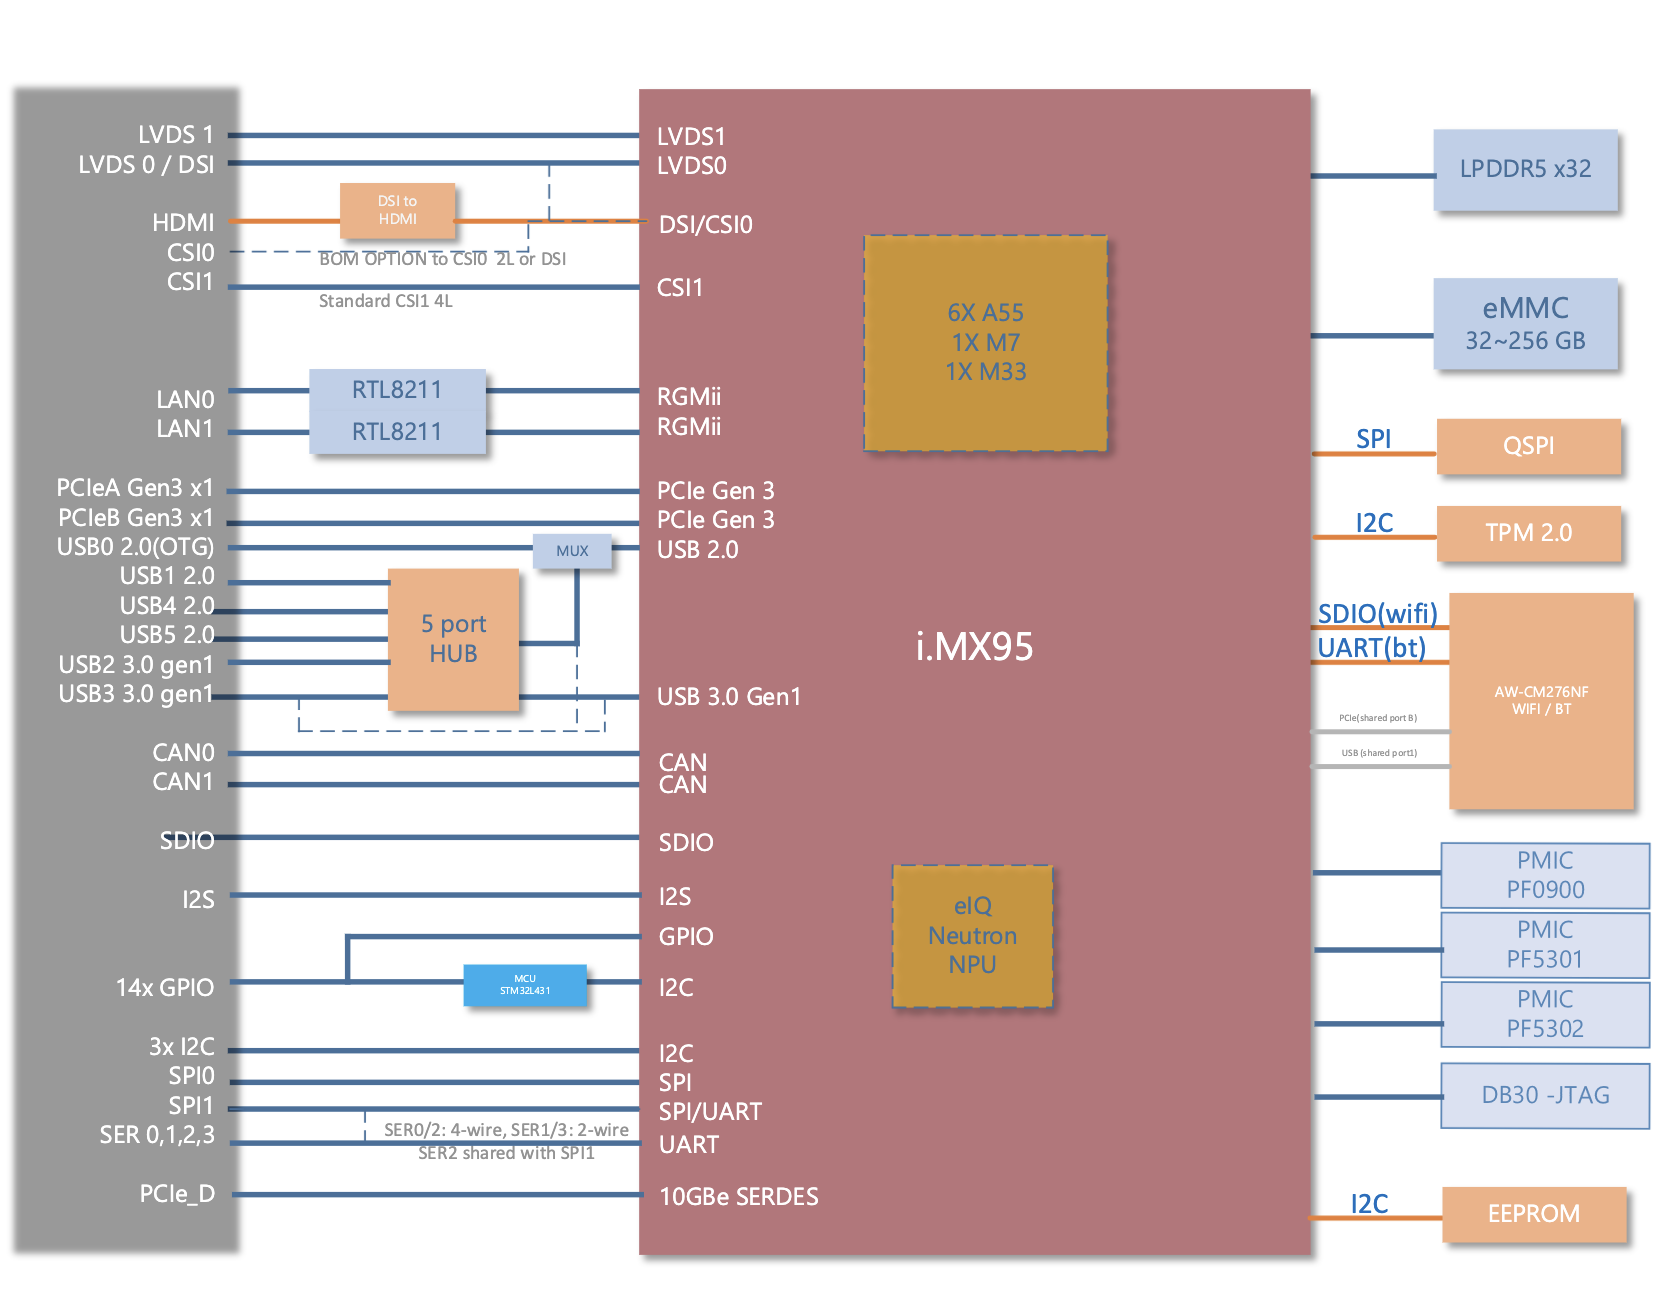Image resolution: width=1668 pixels, height=1306 pixels.
Task: Select the 6X A55 CPU cores block
Action: point(985,343)
